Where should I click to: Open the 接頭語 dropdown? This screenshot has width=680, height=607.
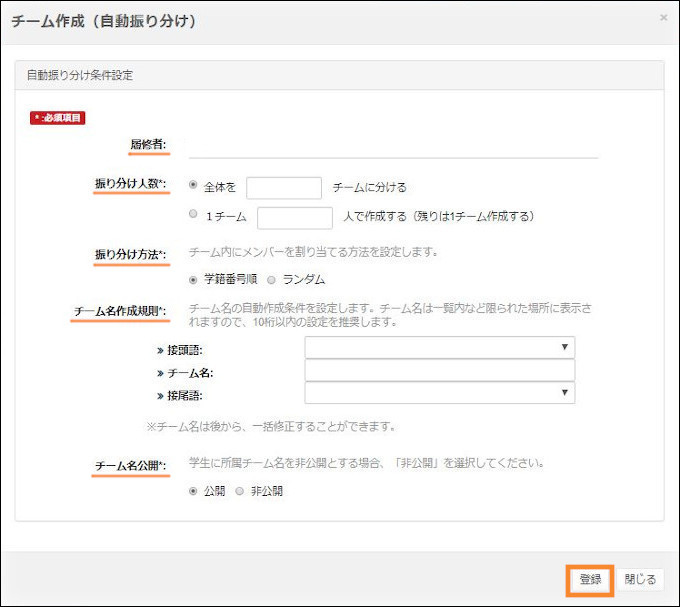pyautogui.click(x=440, y=347)
